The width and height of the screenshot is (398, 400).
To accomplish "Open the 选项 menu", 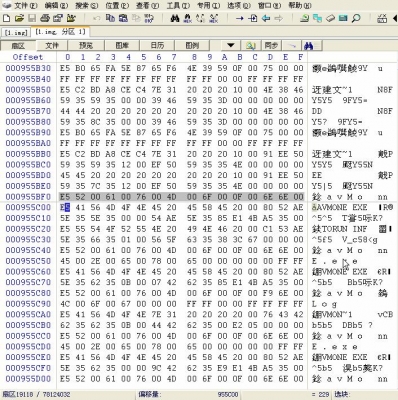I will [x=239, y=5].
